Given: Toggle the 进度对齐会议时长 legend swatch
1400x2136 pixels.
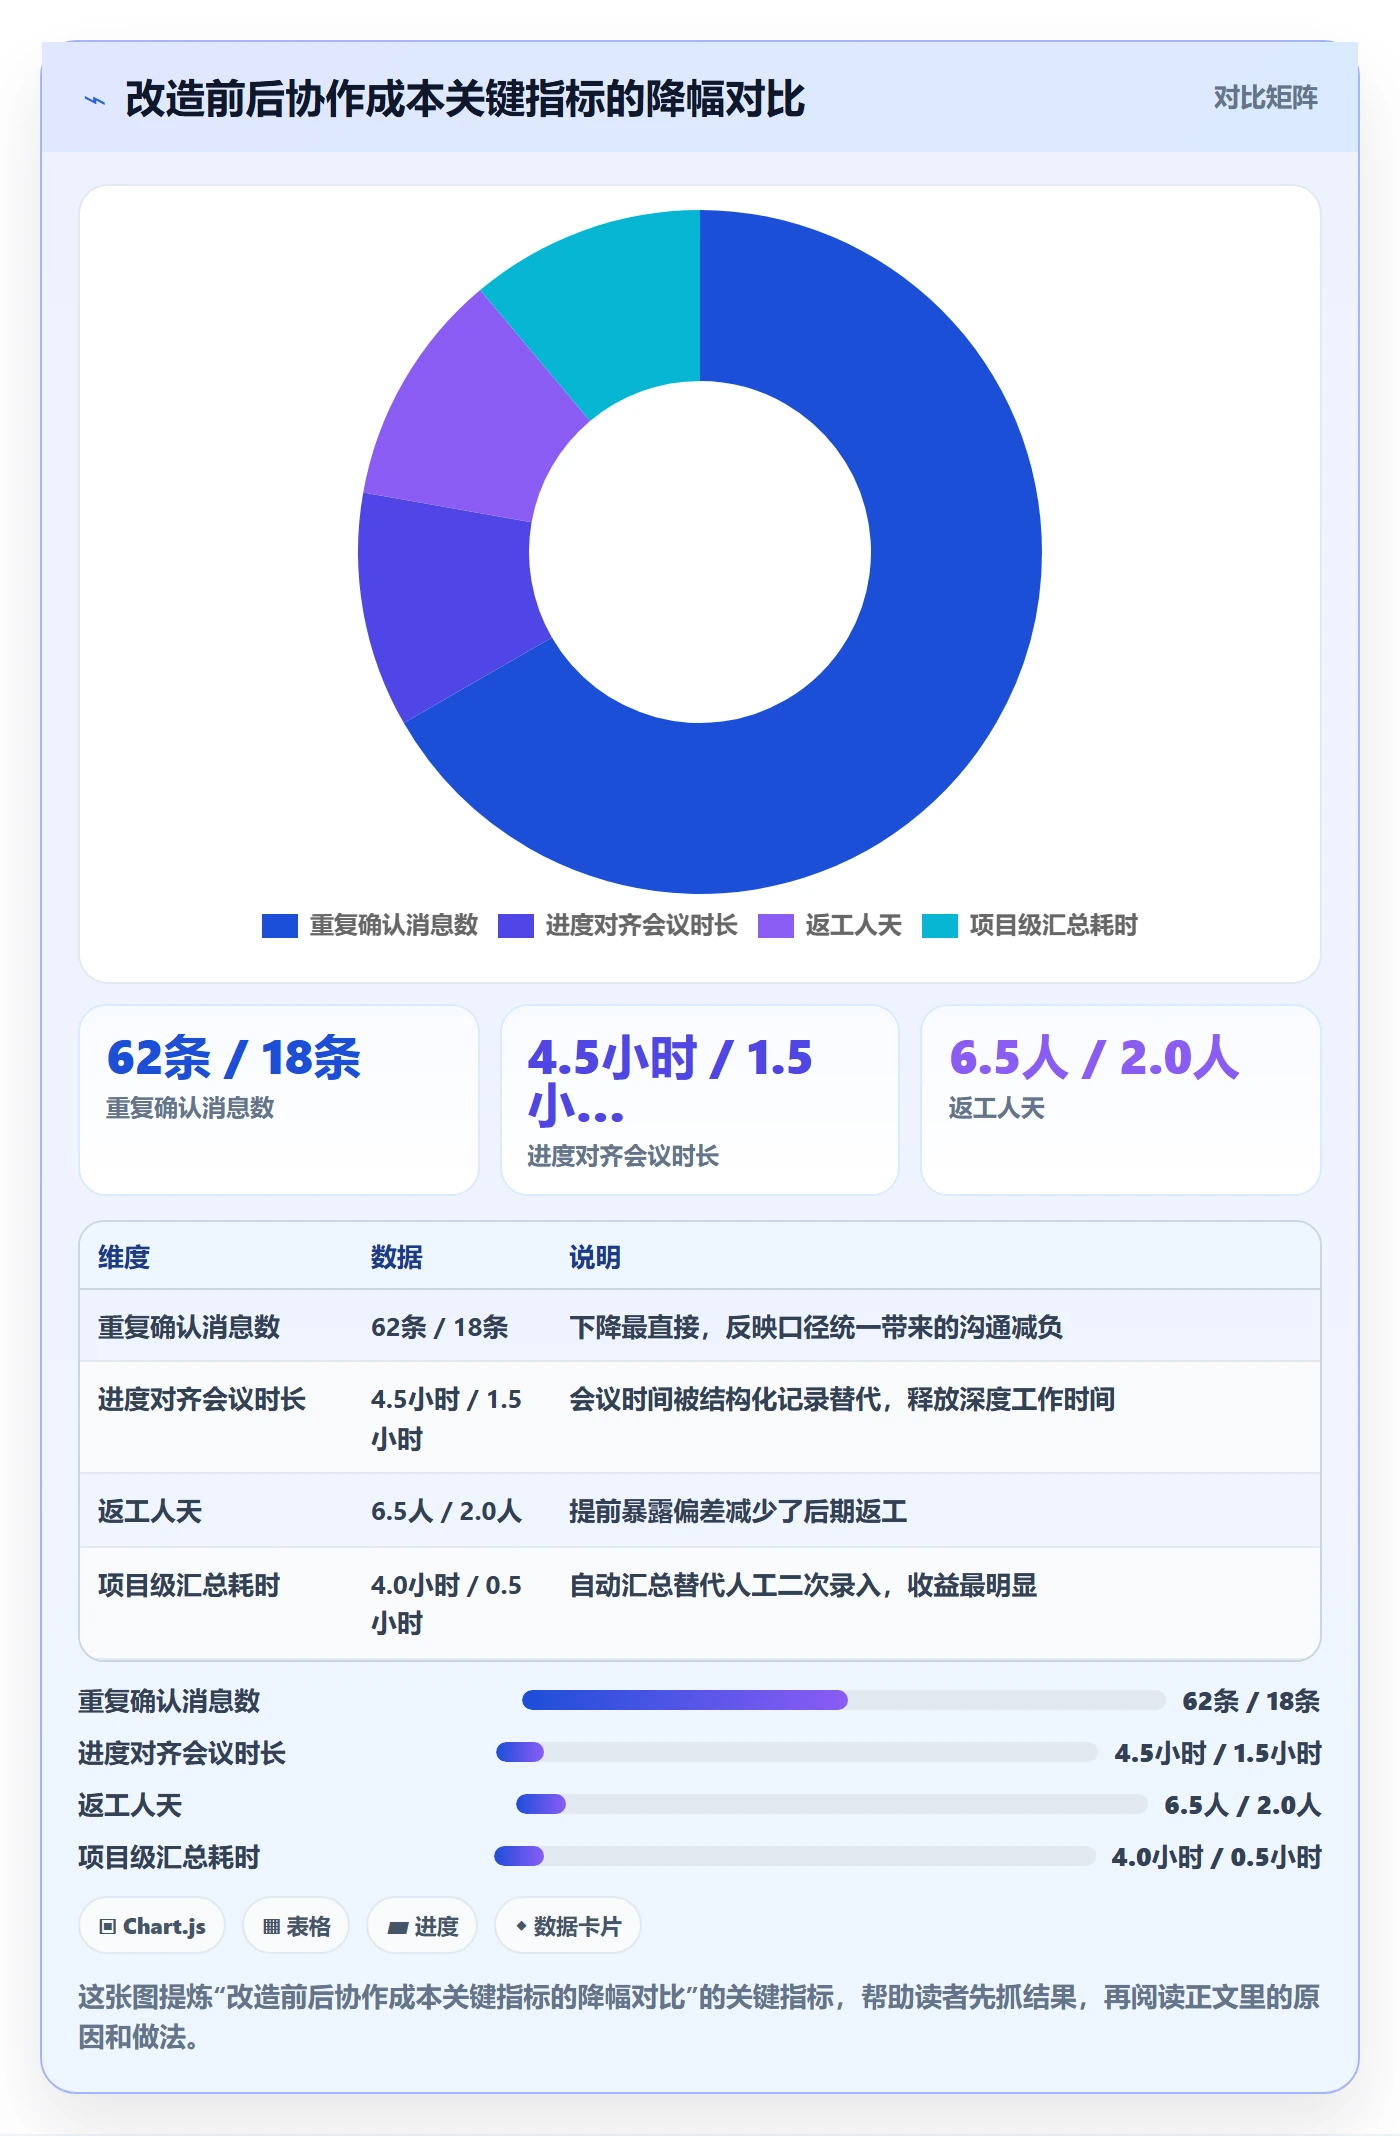Looking at the screenshot, I should point(516,926).
